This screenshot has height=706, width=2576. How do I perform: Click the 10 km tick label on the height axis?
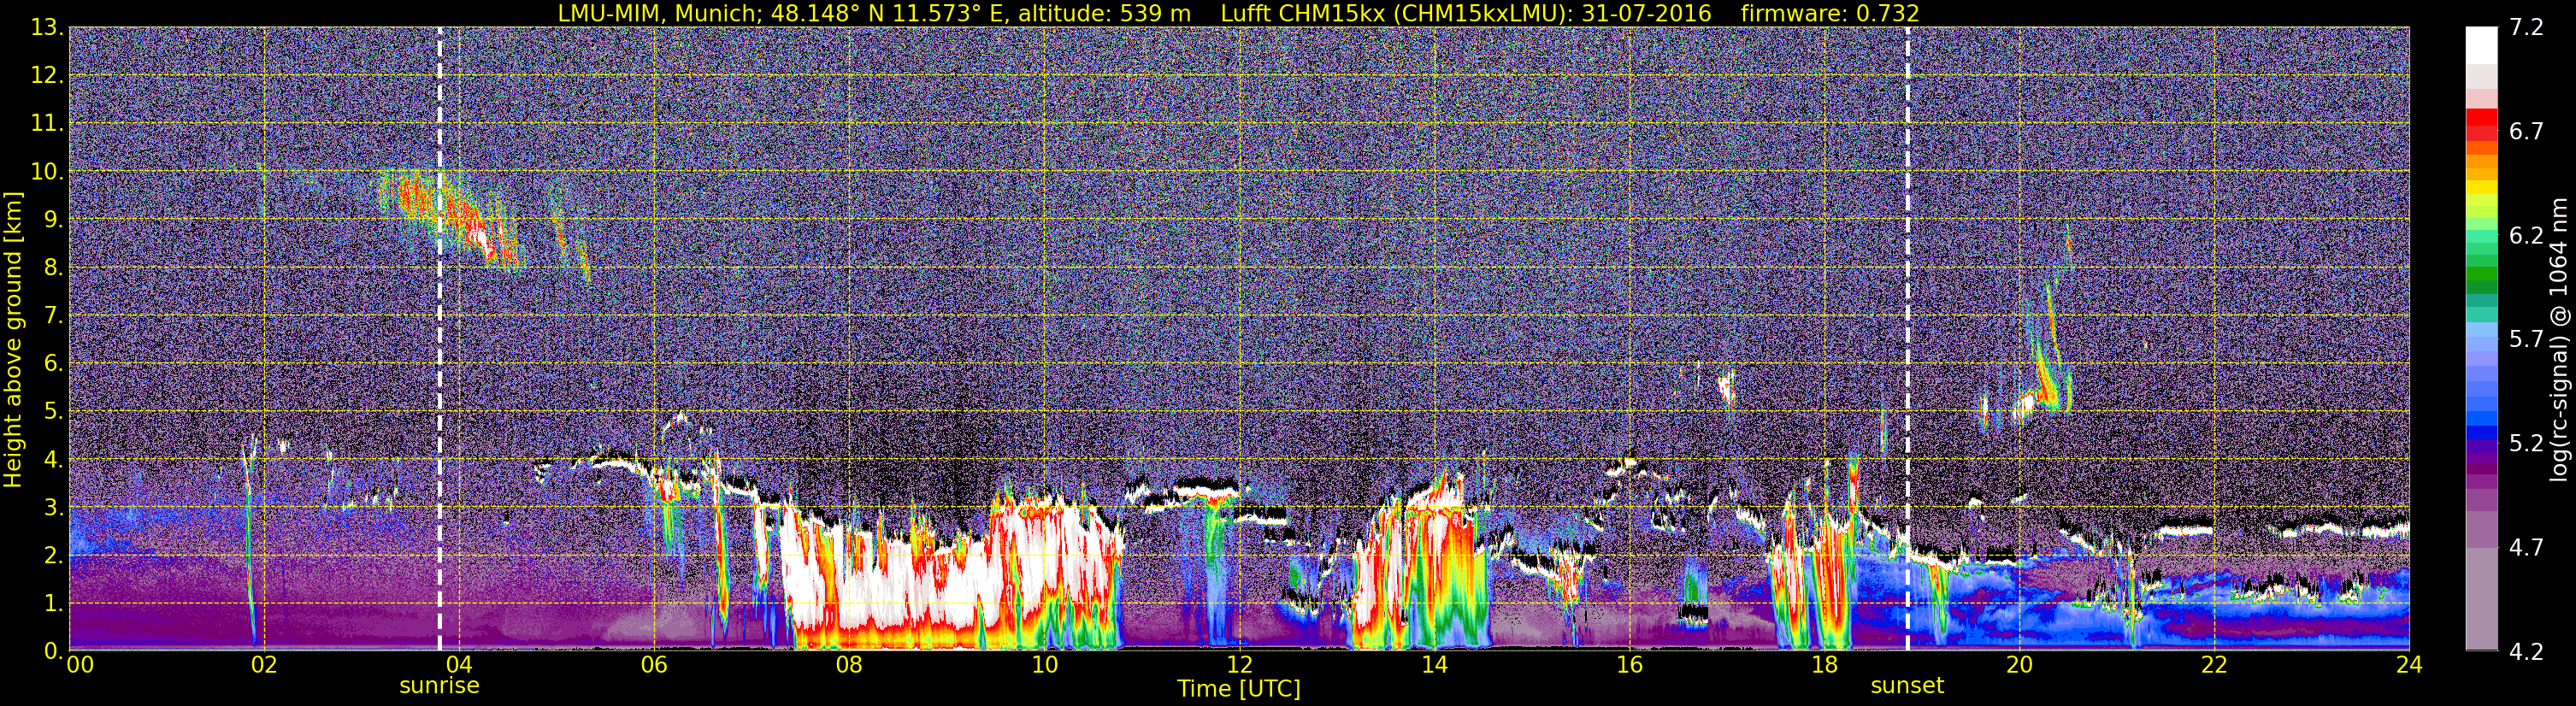point(47,172)
